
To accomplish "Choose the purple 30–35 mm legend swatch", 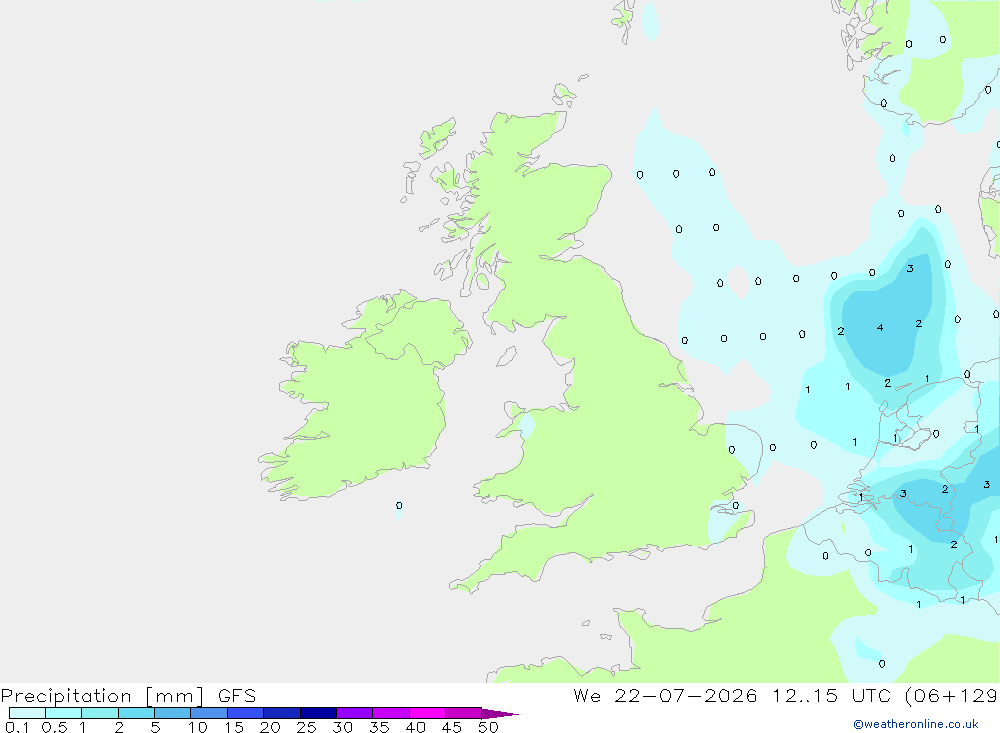I will coord(354,713).
